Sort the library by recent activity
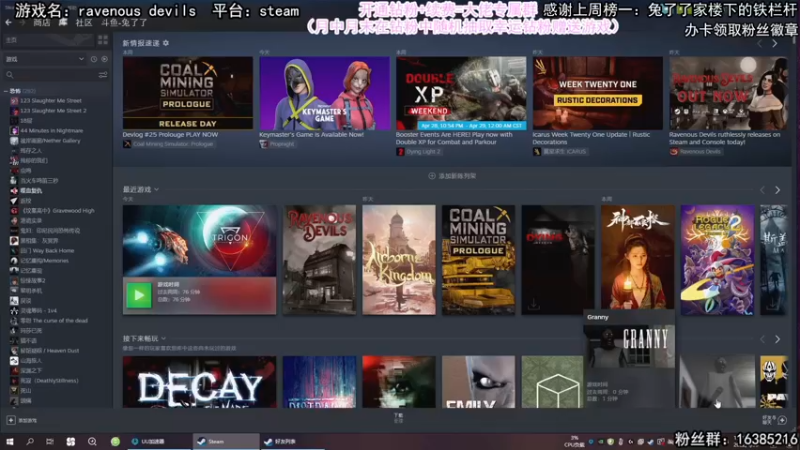The width and height of the screenshot is (800, 450). pyautogui.click(x=94, y=59)
